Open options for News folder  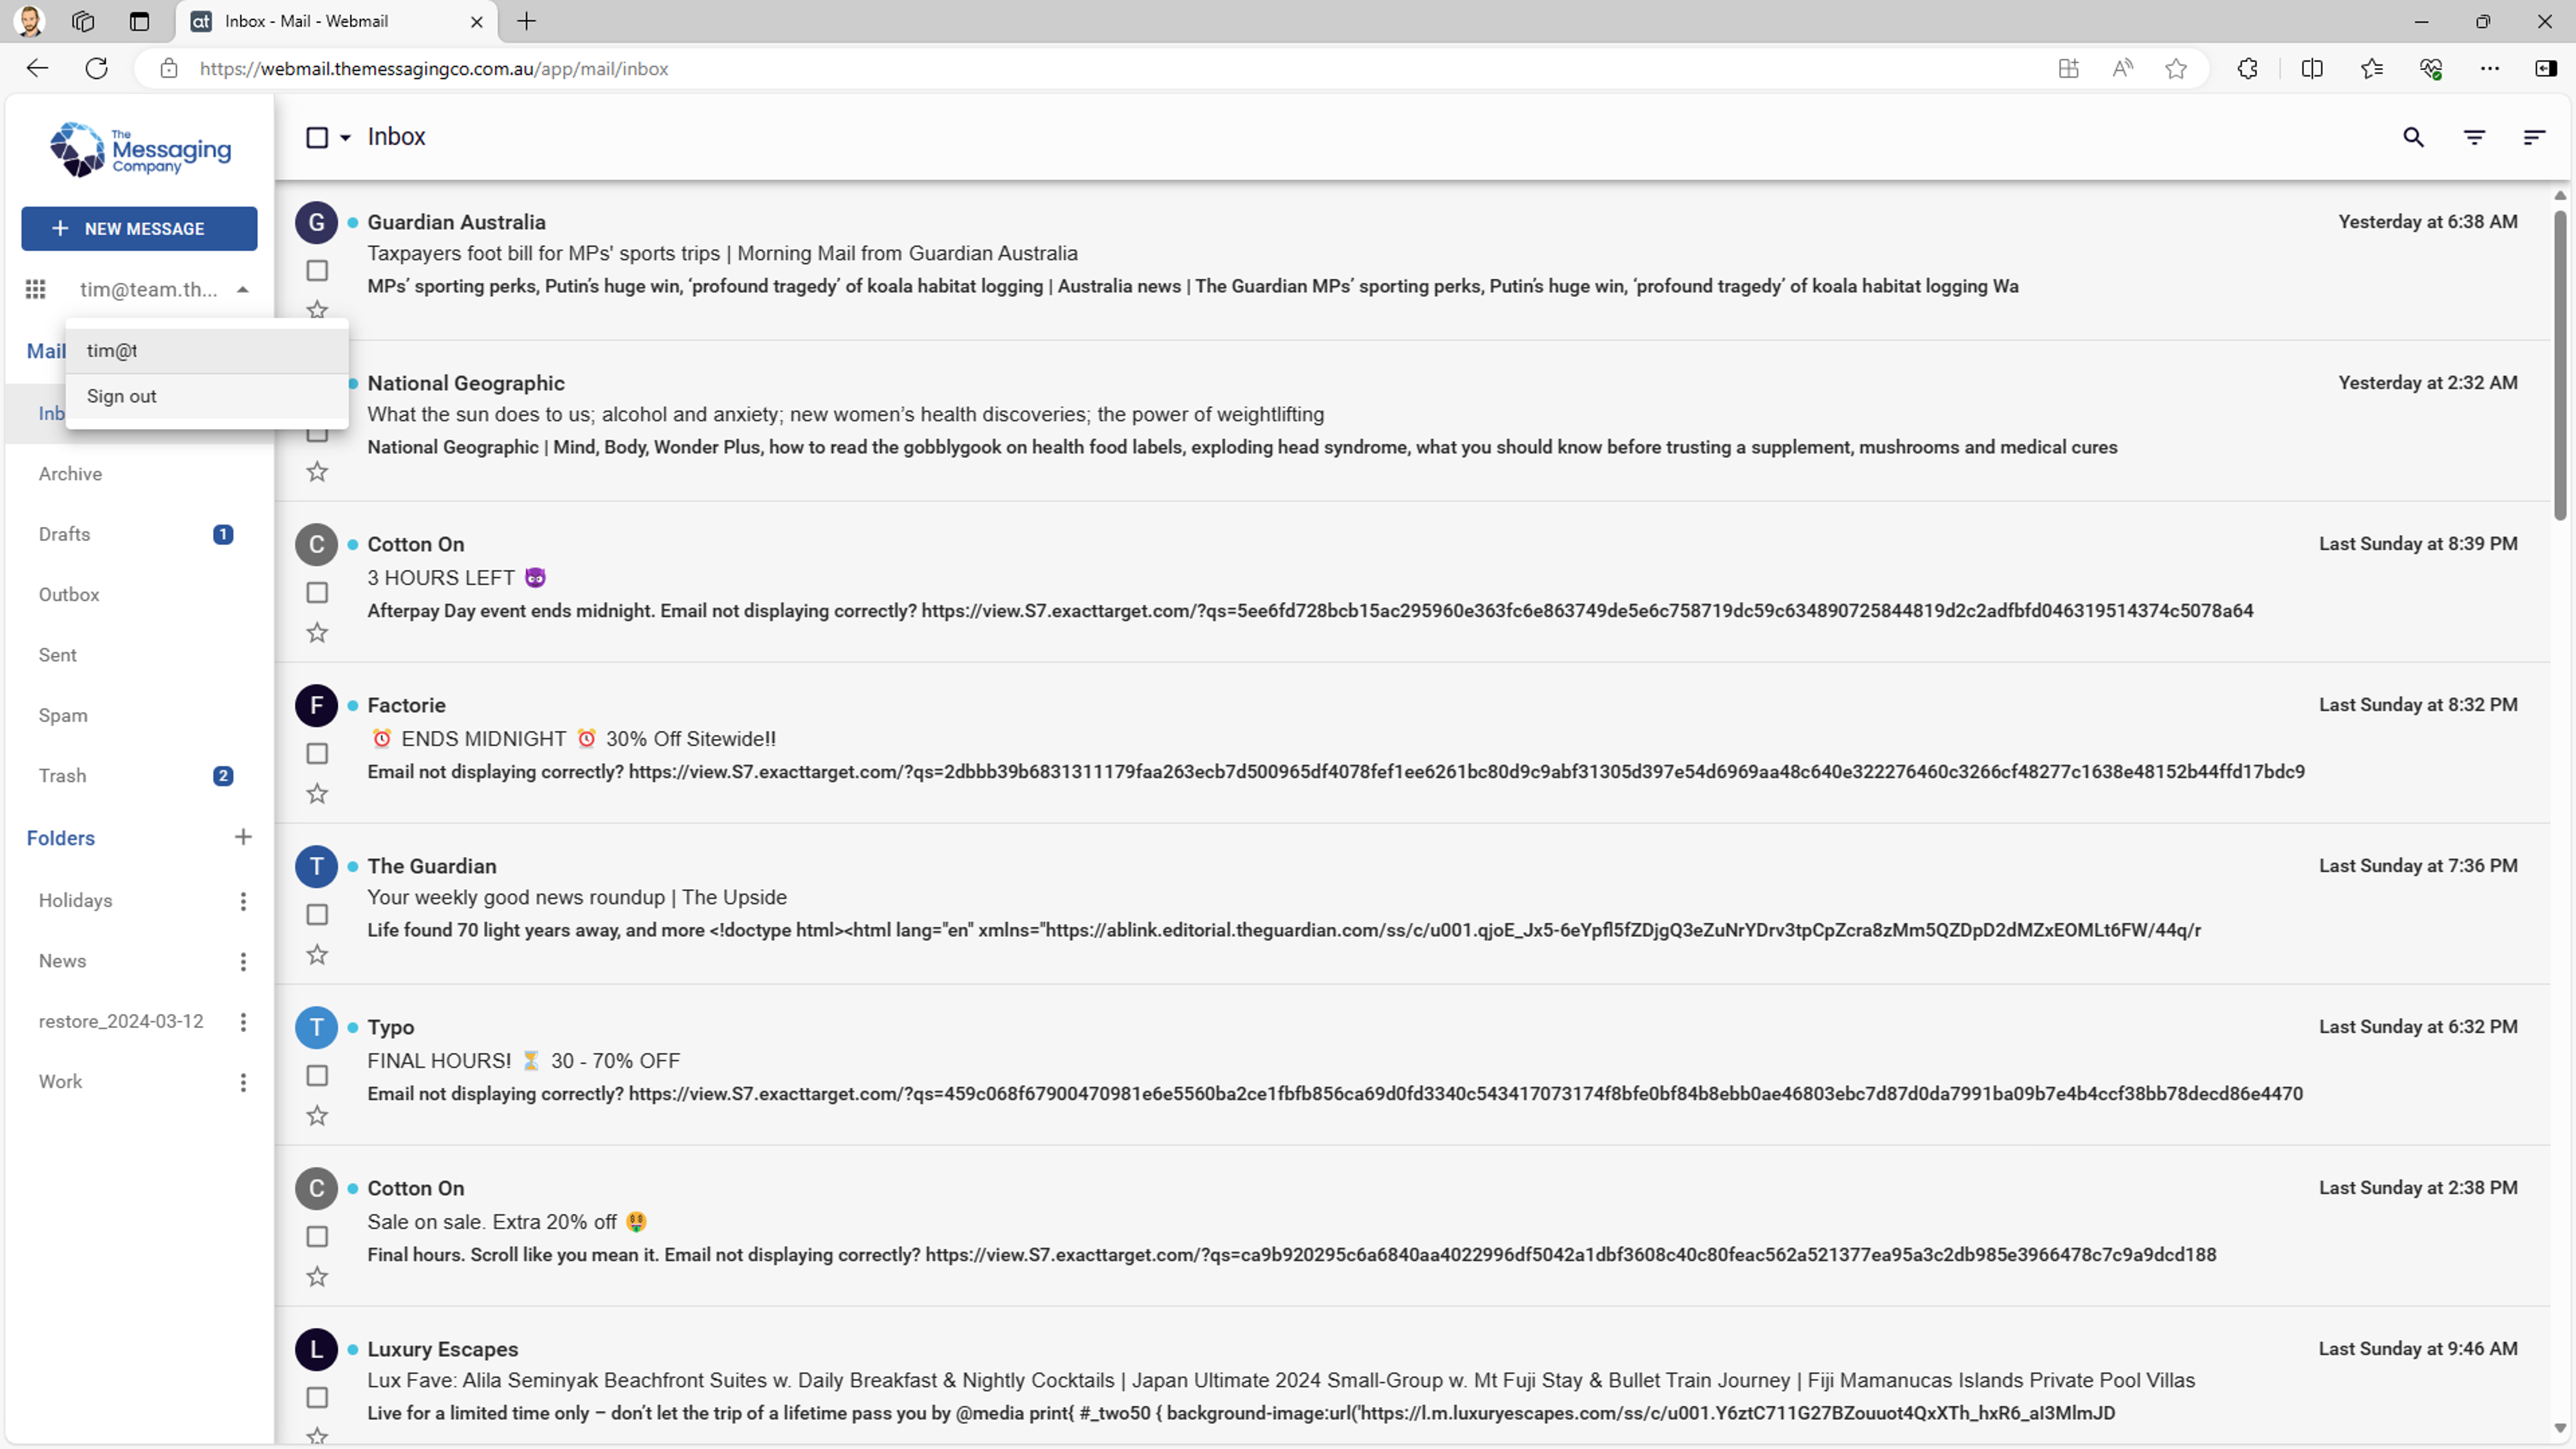[243, 961]
